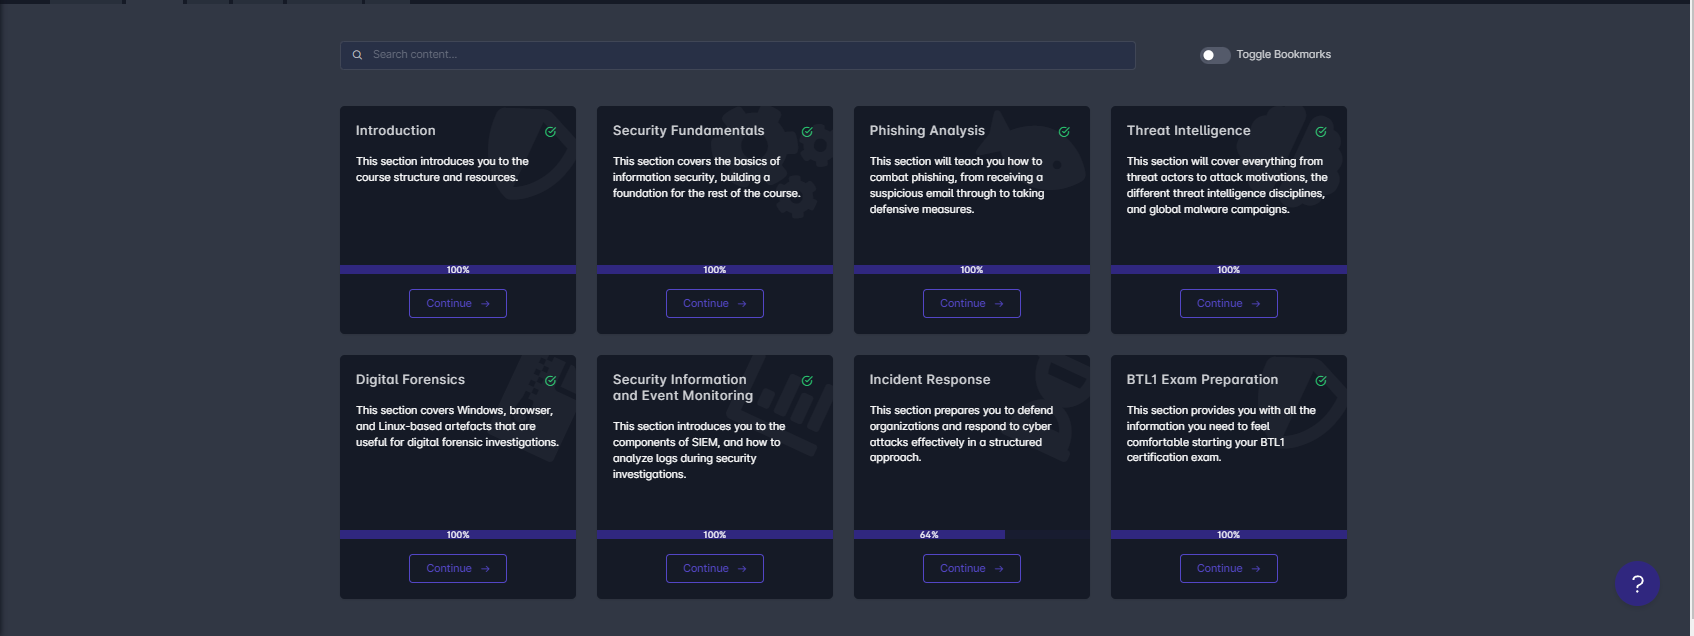Click Threat Intelligence completed checkmark icon
The width and height of the screenshot is (1694, 636).
pyautogui.click(x=1321, y=132)
